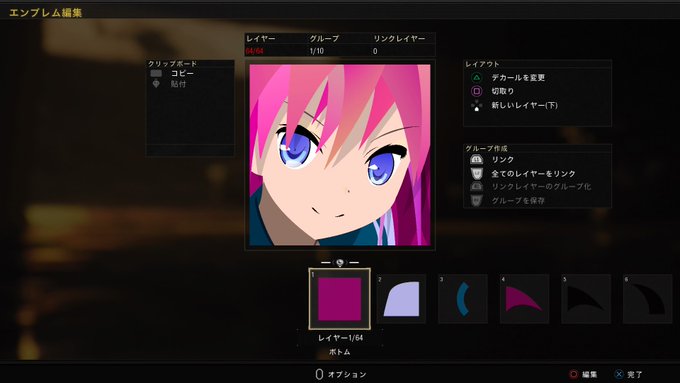Choose 全てのレイヤーをリンク in group menu
This screenshot has width=680, height=383.
click(x=533, y=173)
